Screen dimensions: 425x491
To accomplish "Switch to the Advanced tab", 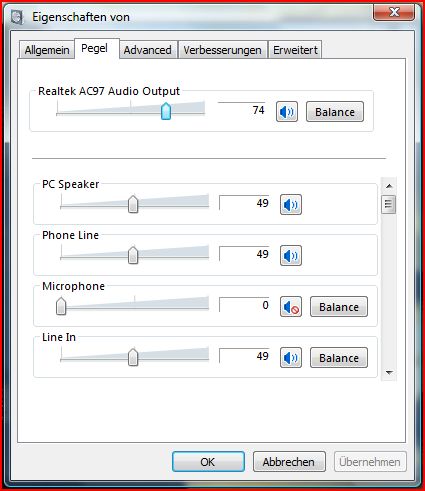I will click(148, 50).
